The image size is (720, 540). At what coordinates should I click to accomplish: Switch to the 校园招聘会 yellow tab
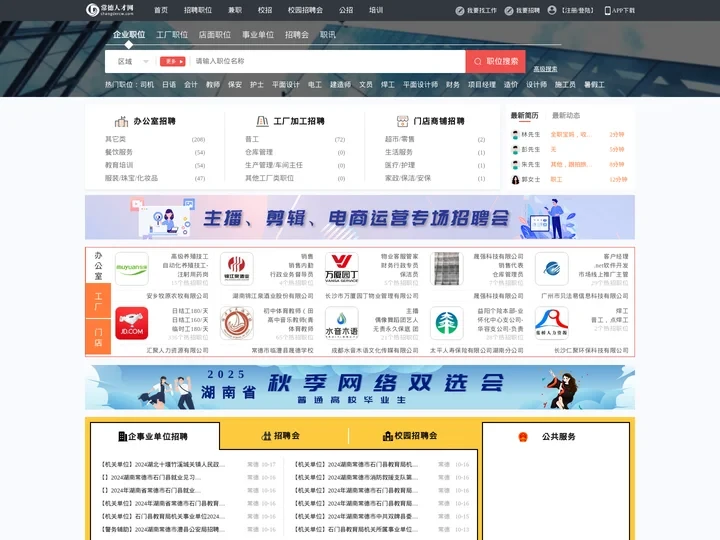411,436
